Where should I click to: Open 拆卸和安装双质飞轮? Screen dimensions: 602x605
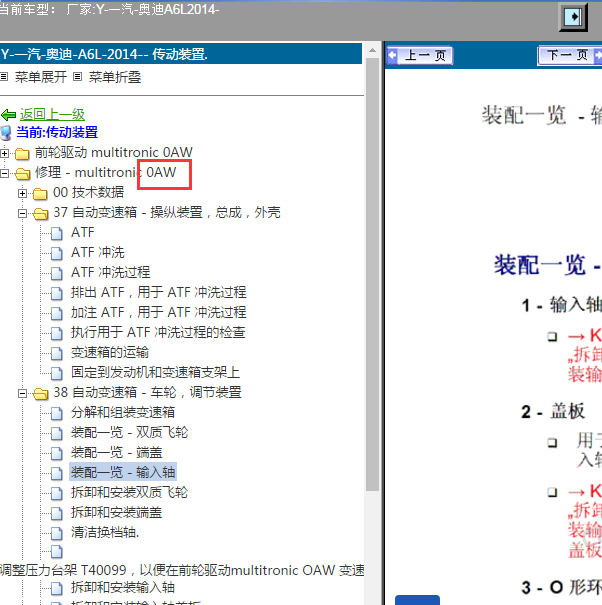coord(130,492)
